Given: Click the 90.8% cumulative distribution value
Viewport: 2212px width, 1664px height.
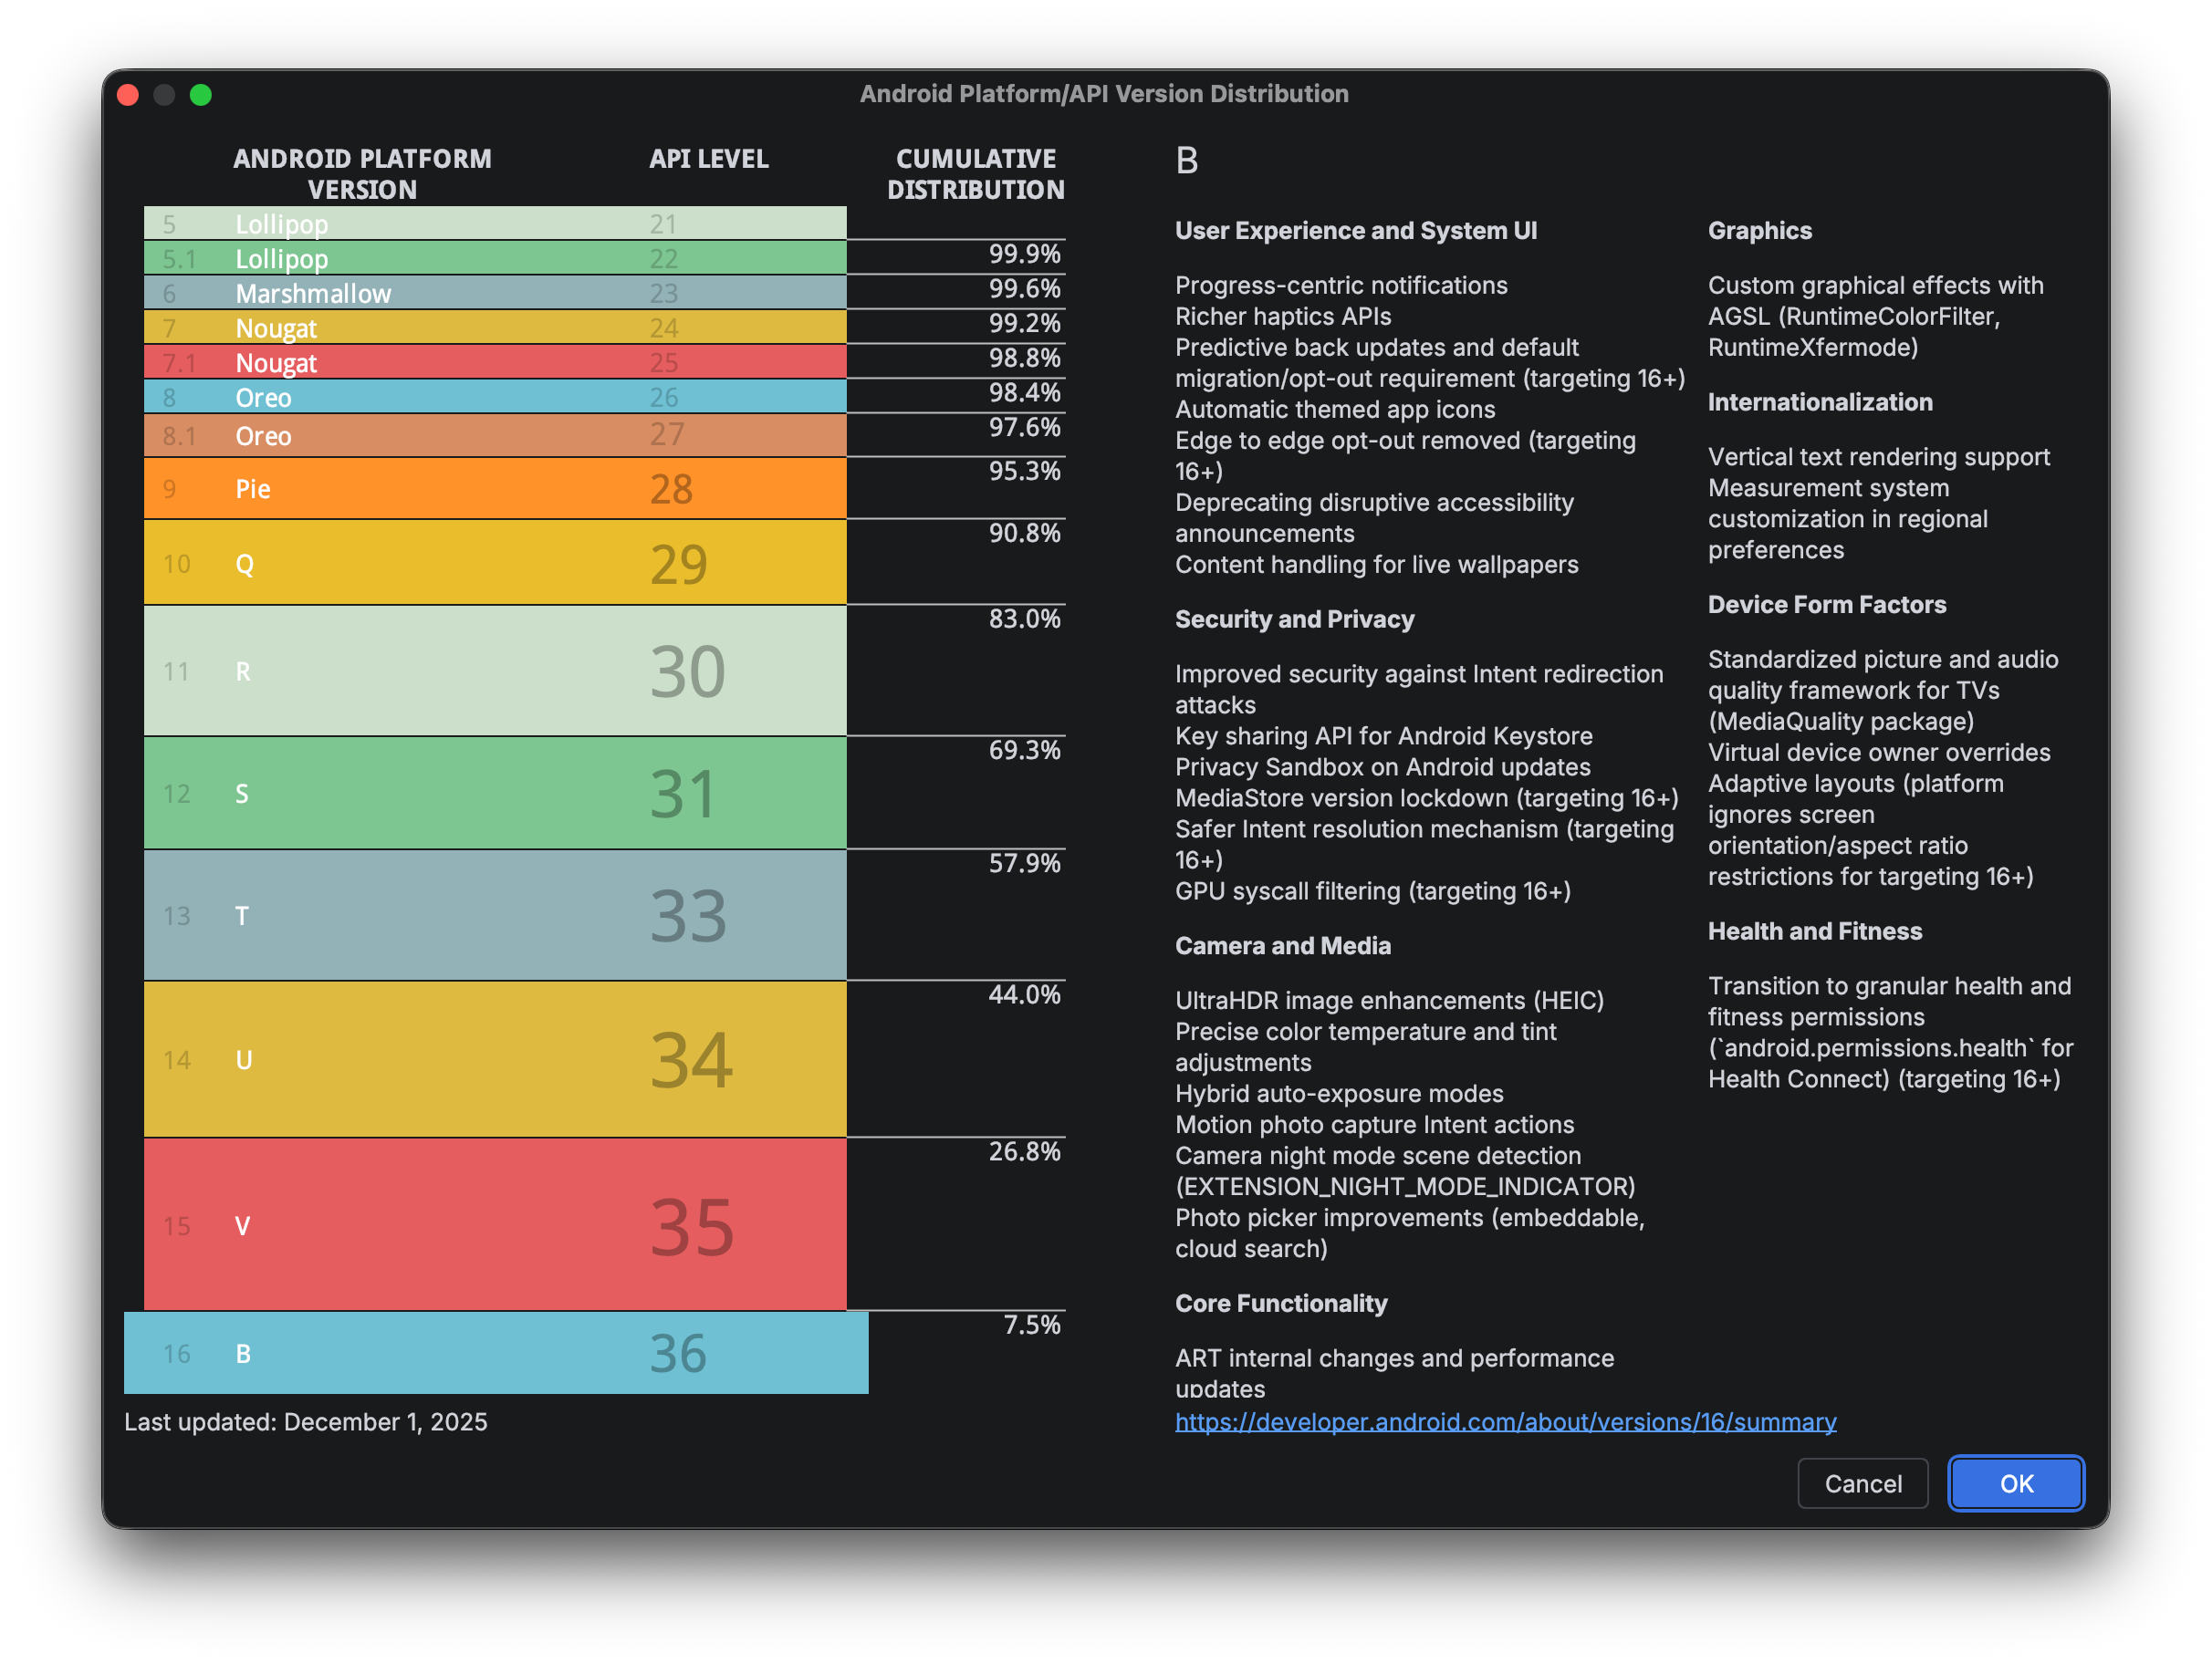Looking at the screenshot, I should point(1024,533).
